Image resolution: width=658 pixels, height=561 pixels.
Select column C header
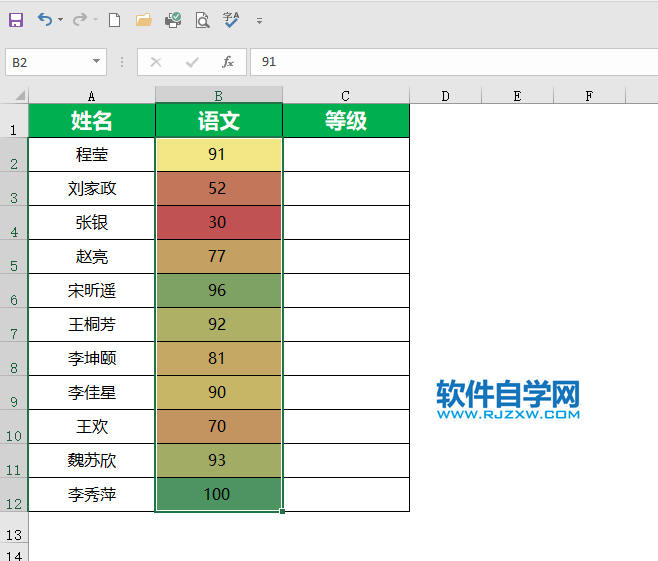tap(346, 95)
